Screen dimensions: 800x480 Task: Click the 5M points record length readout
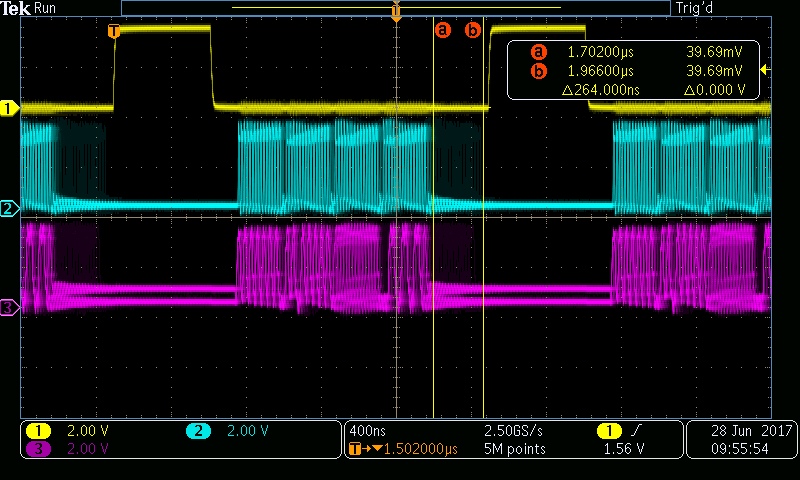(514, 449)
